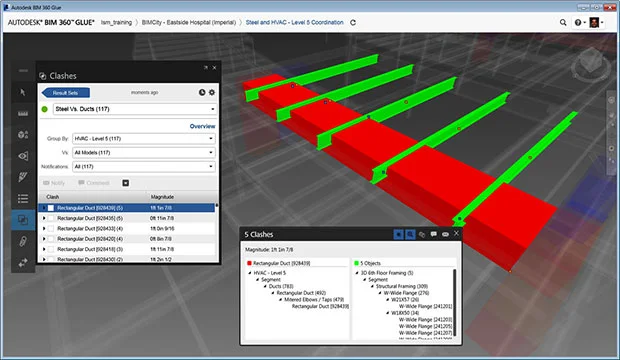Screen dimensions: 620x360
Task: Check the Rectangular Duct [928433] checkbox
Action: [51, 228]
